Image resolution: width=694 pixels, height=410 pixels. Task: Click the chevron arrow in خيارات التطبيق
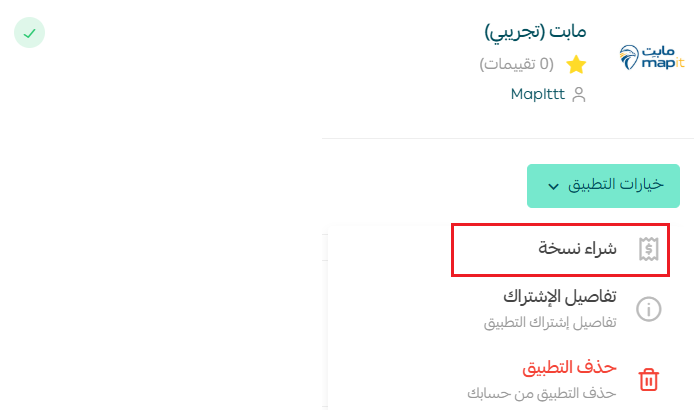point(553,186)
